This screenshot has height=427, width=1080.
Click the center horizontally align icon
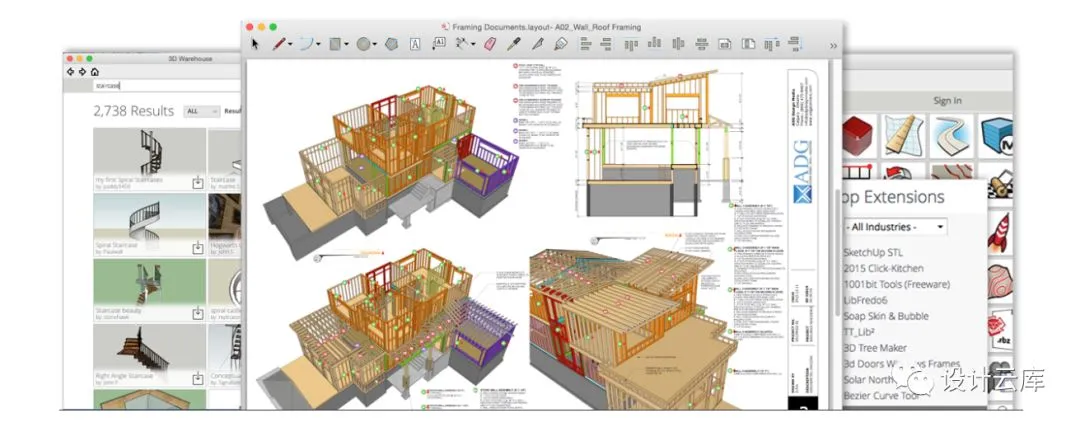coord(702,44)
